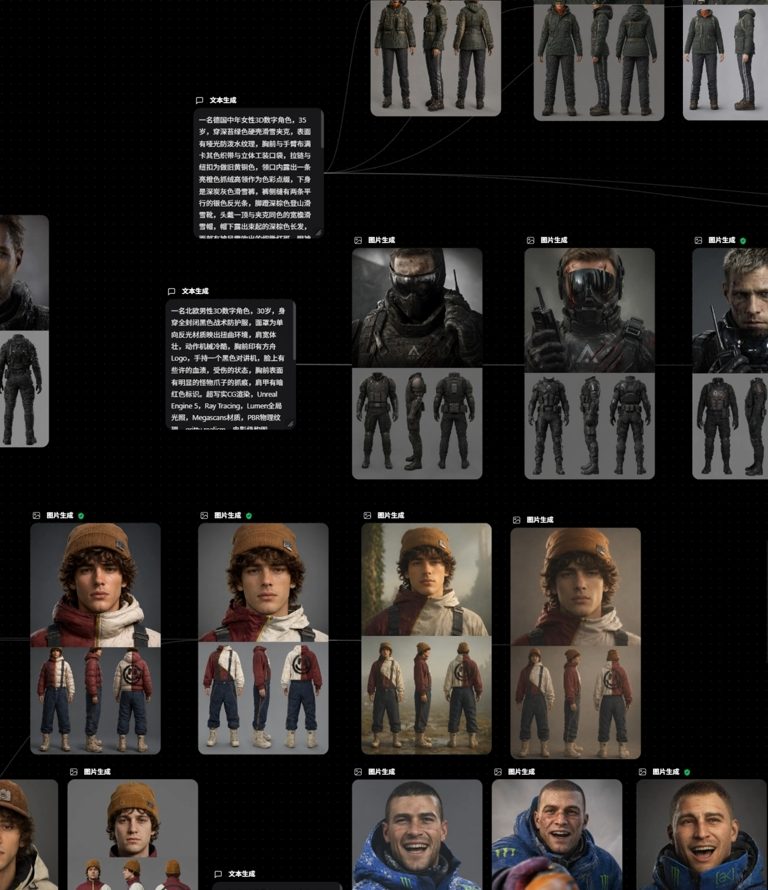768x890 pixels.
Task: Select the 图片生成 label of the hooded masked soldier node
Action: 381,241
